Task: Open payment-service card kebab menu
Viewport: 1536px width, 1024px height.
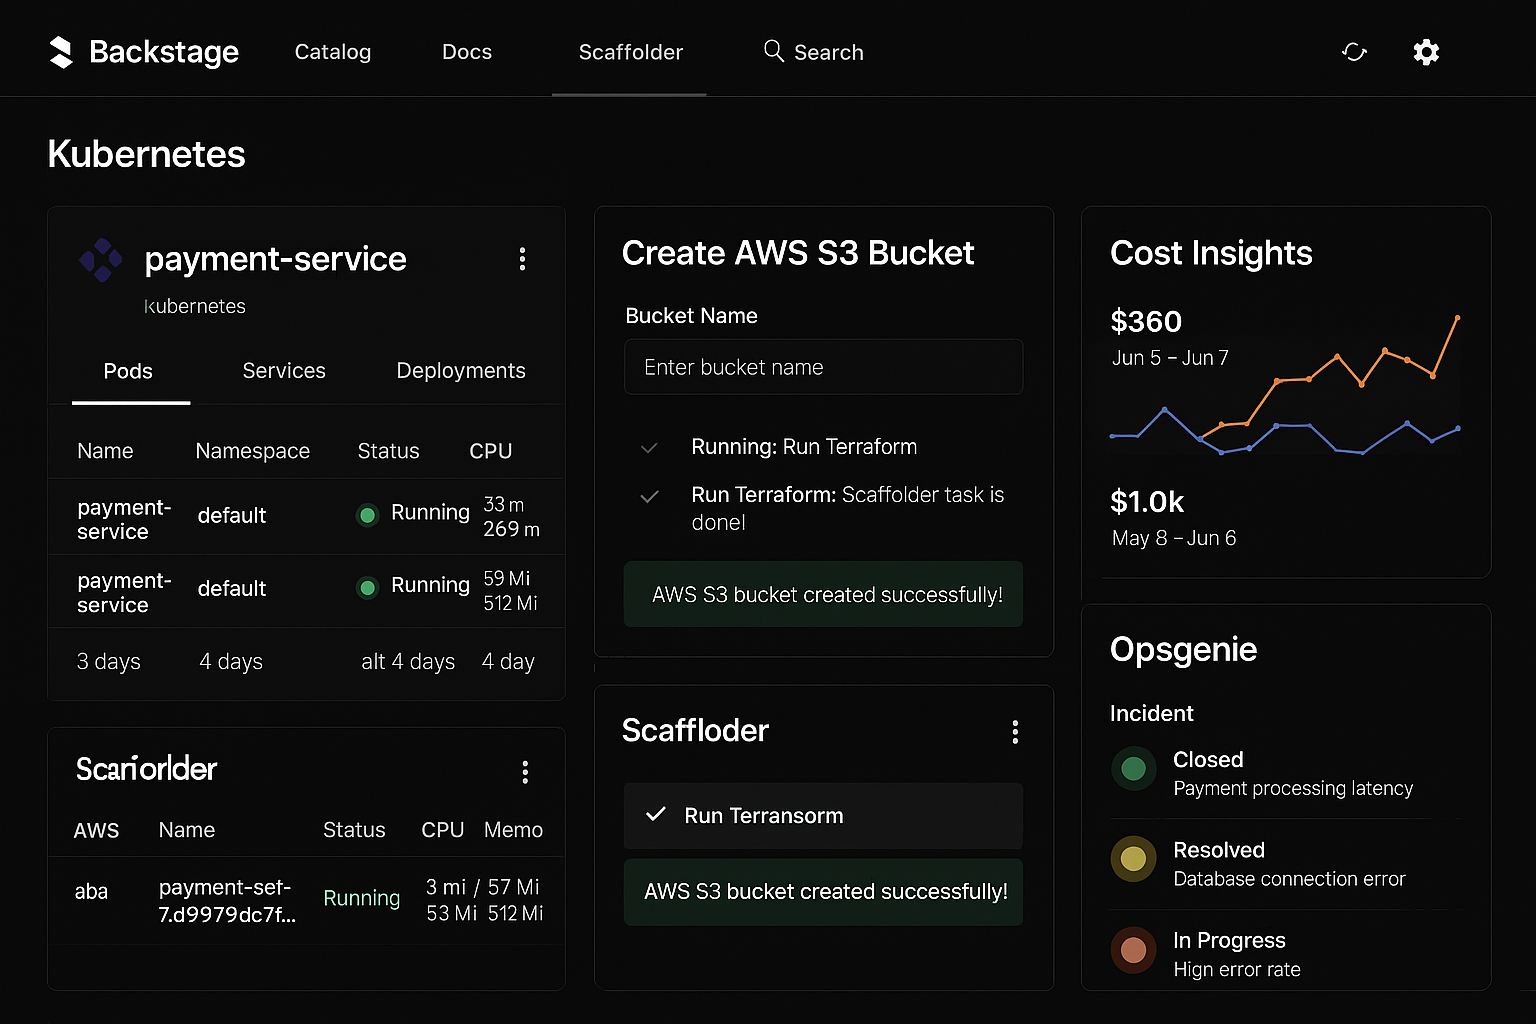Action: 522,260
